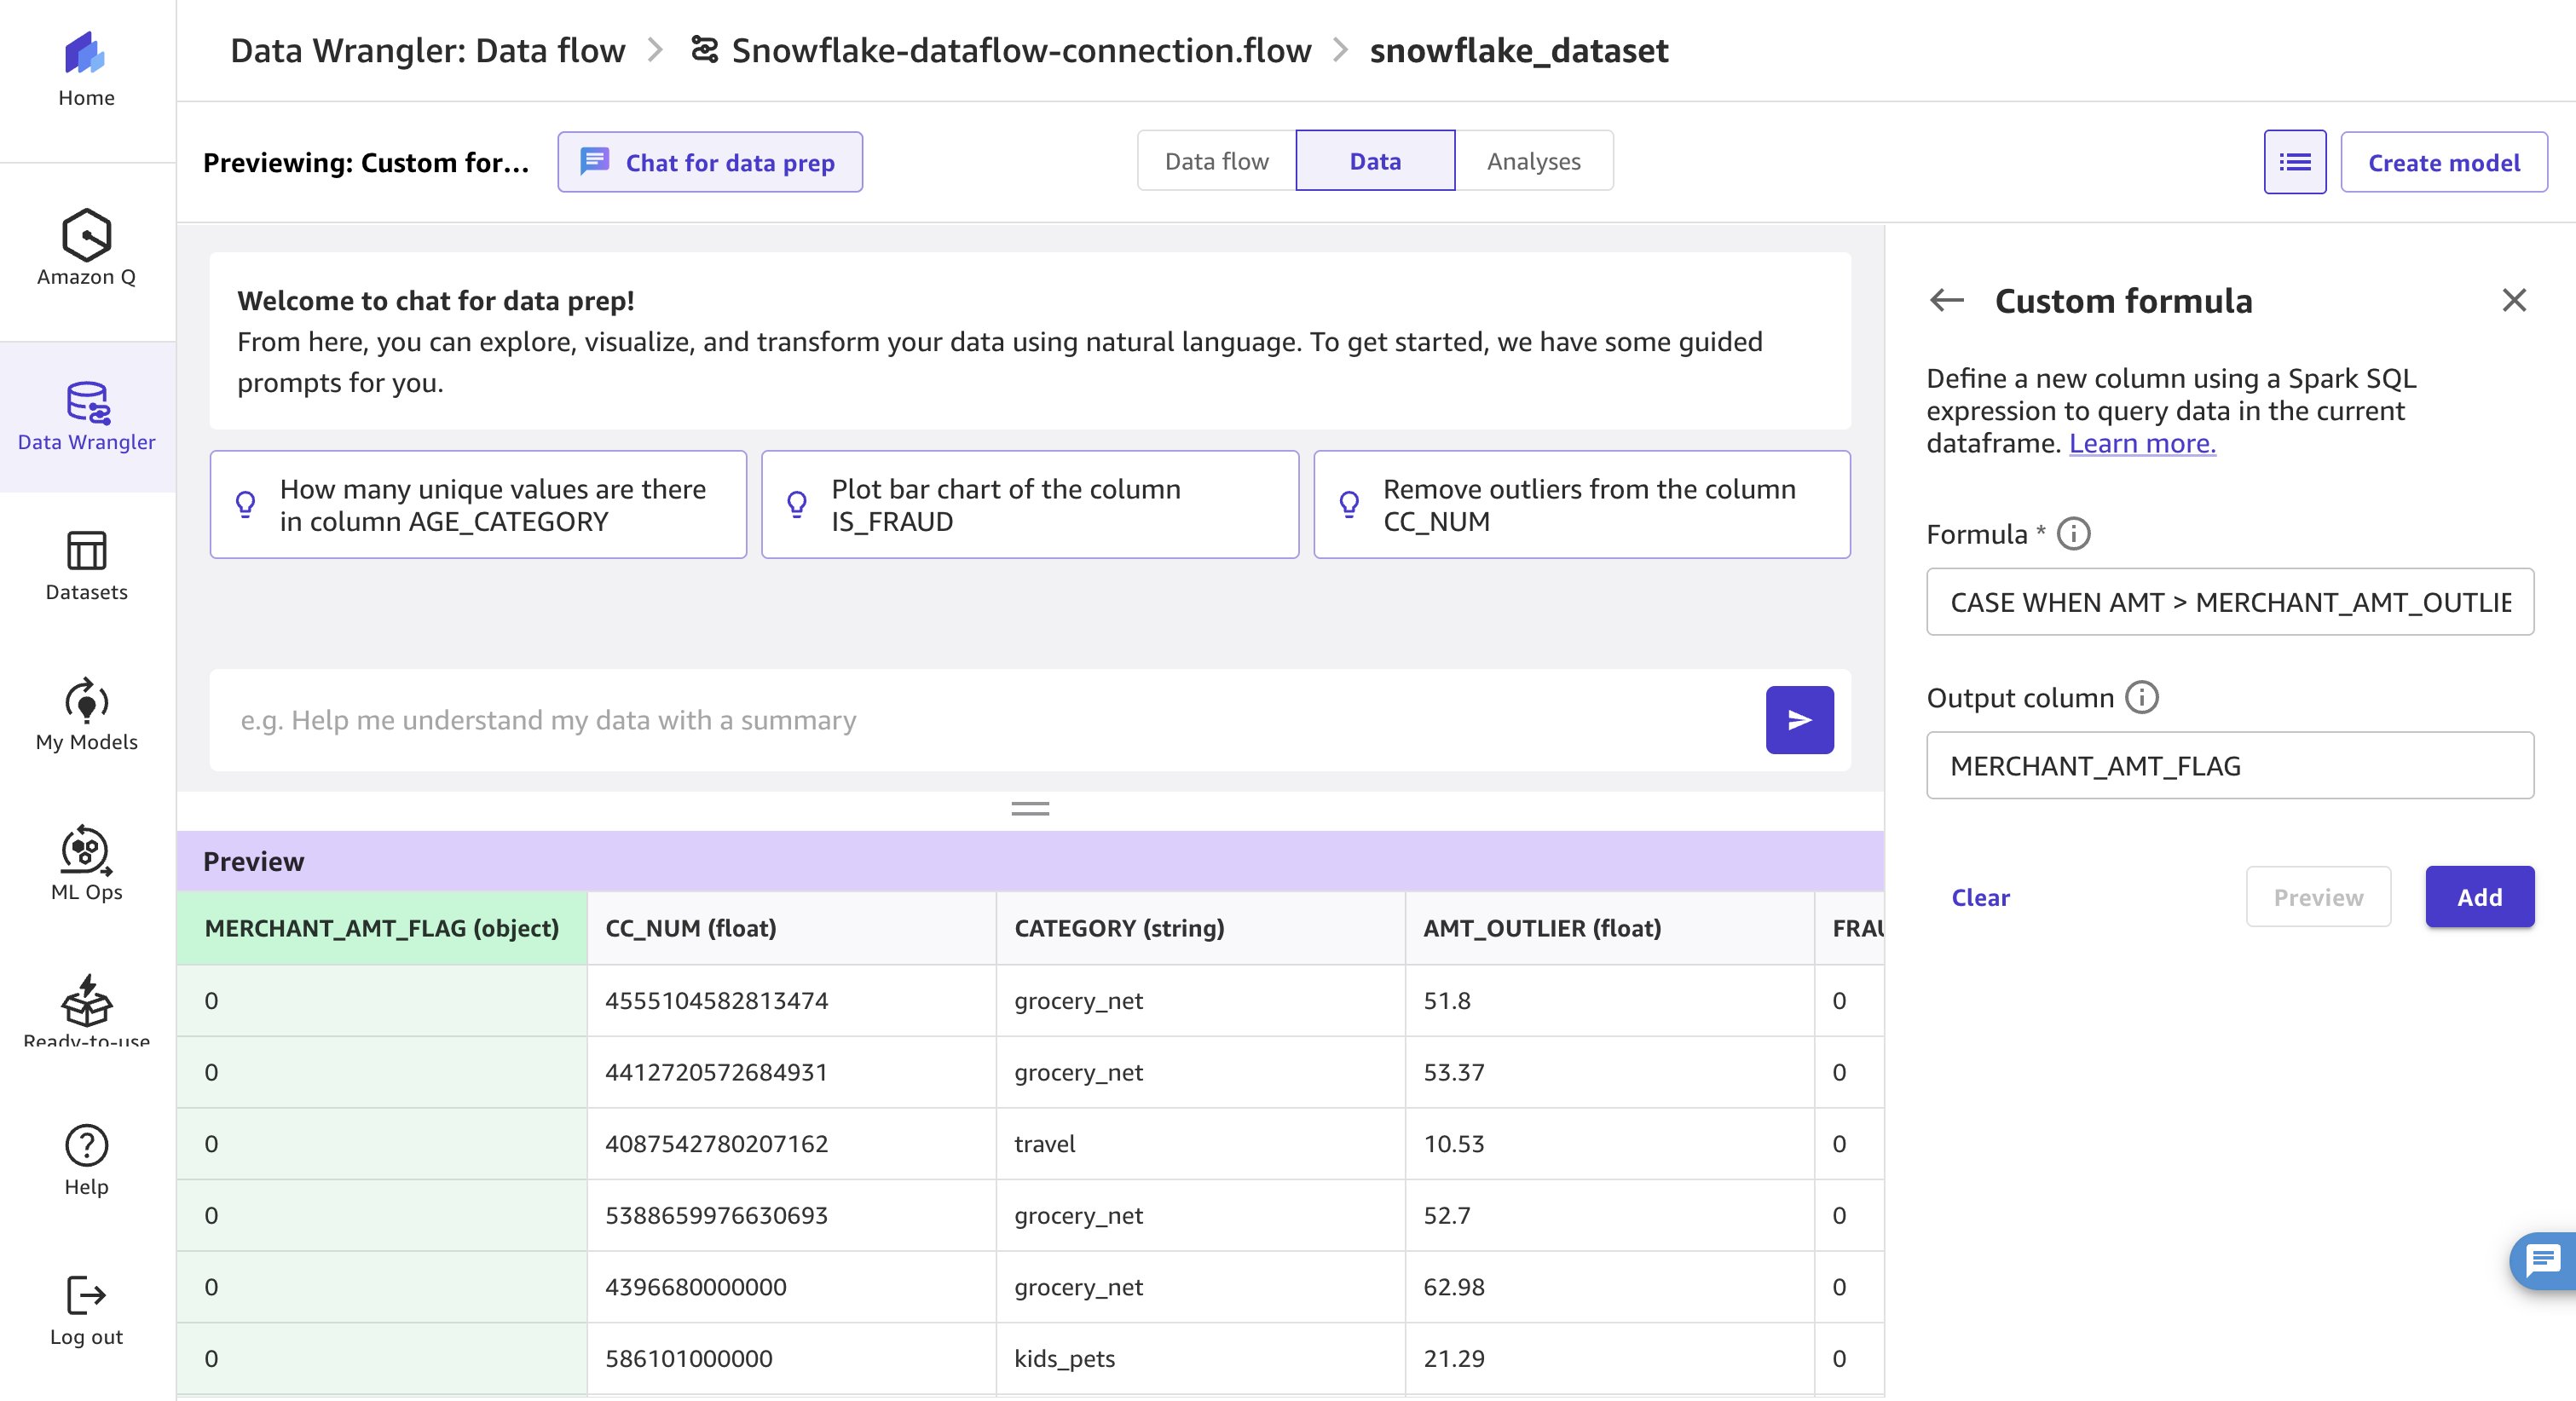This screenshot has height=1401, width=2576.
Task: Send the chat prompt with arrow button
Action: [1799, 720]
